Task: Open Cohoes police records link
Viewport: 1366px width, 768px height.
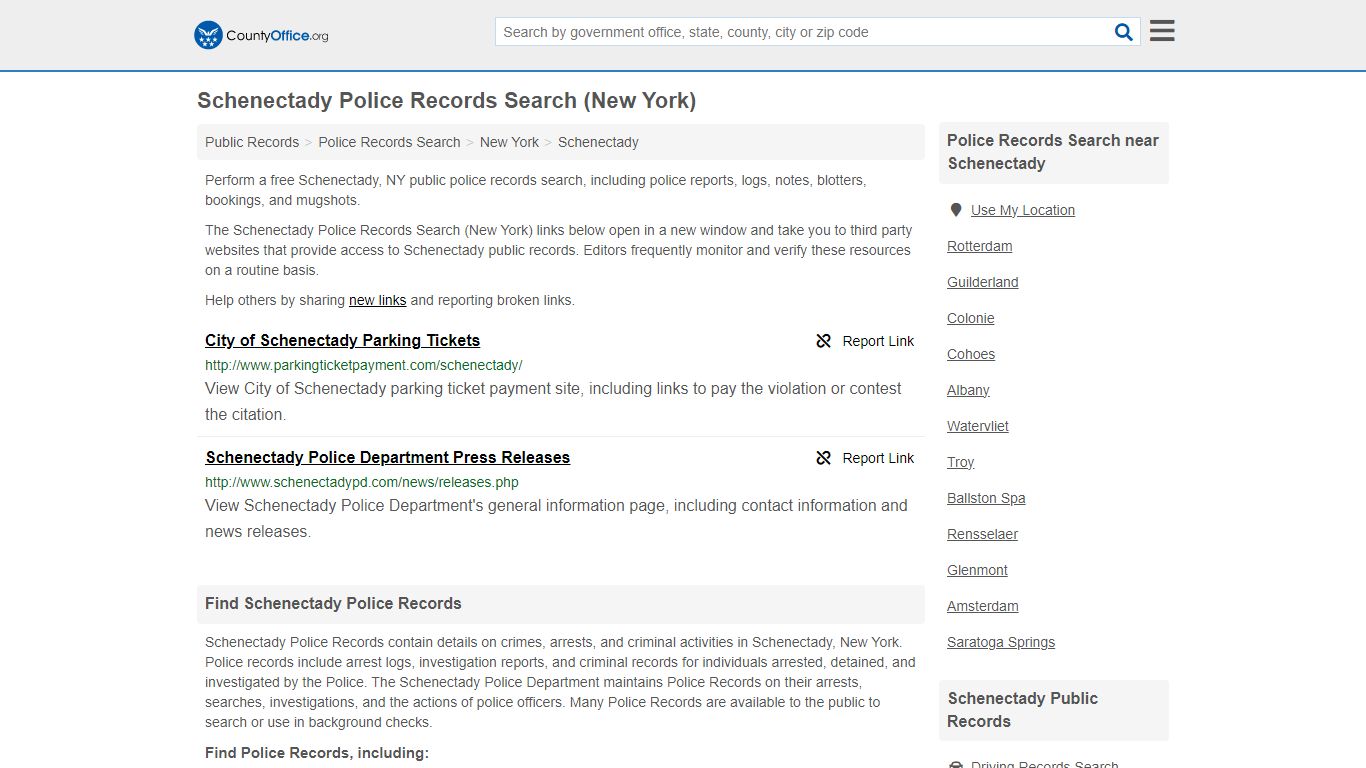Action: tap(971, 354)
